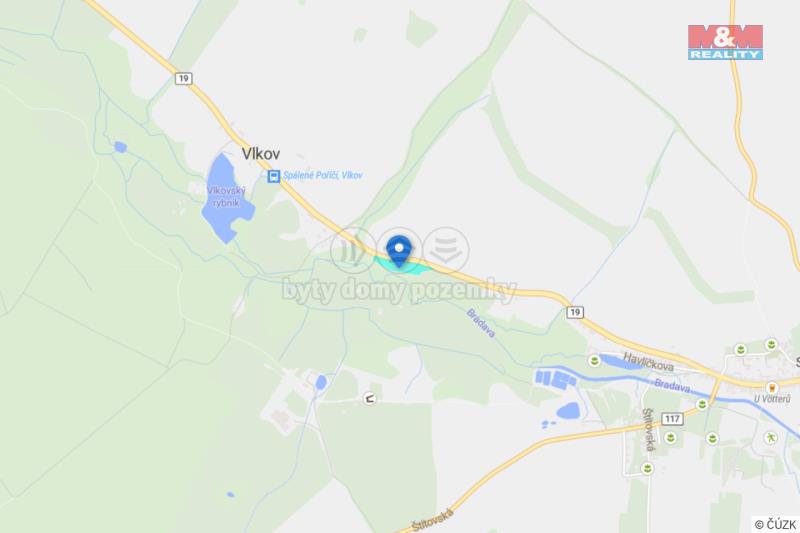Click route 19 shield near top-left road

pos(183,79)
